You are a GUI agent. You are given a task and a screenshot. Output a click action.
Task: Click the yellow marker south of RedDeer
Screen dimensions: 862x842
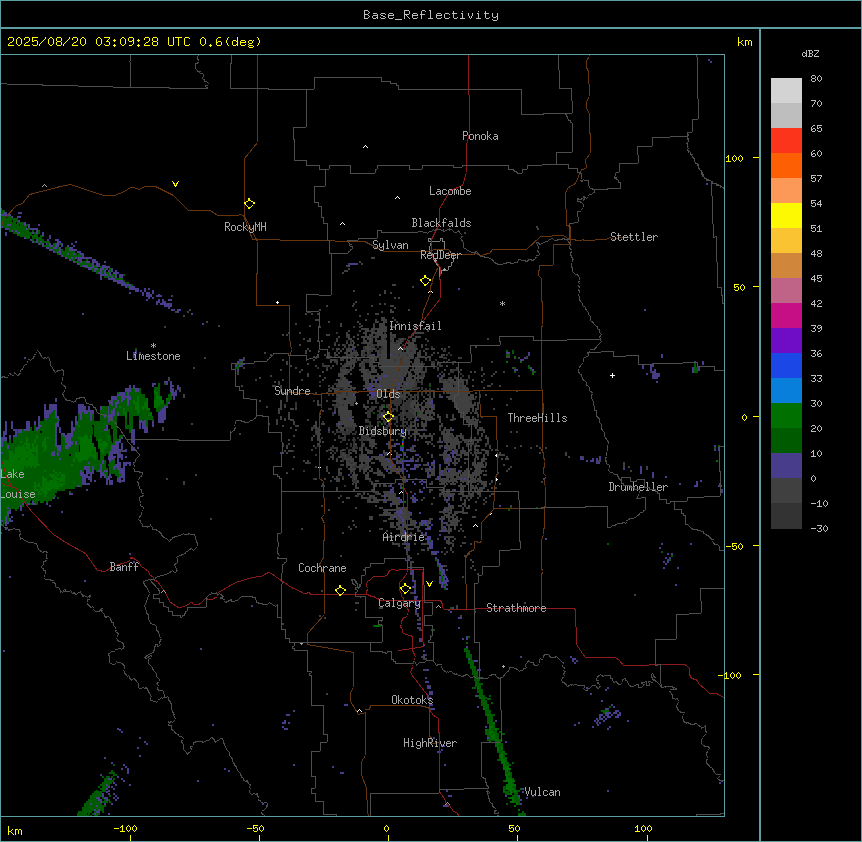426,281
